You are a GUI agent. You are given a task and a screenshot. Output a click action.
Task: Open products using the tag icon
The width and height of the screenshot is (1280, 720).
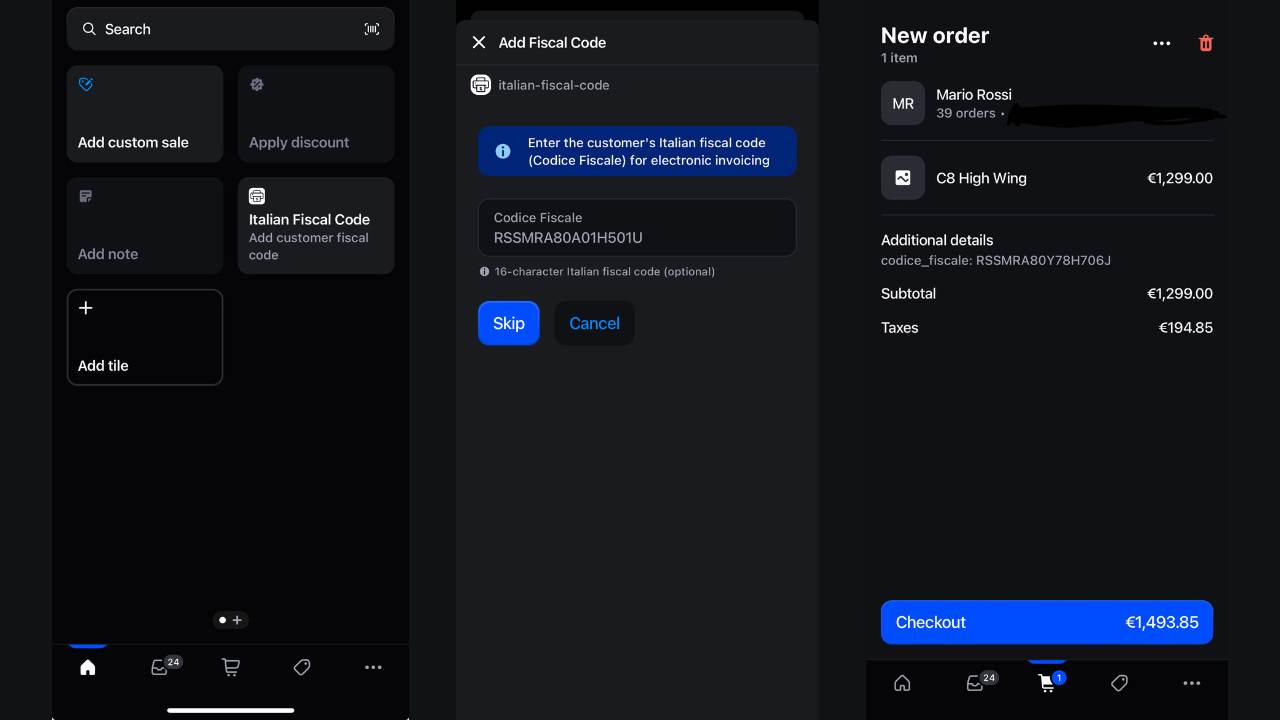click(x=301, y=667)
